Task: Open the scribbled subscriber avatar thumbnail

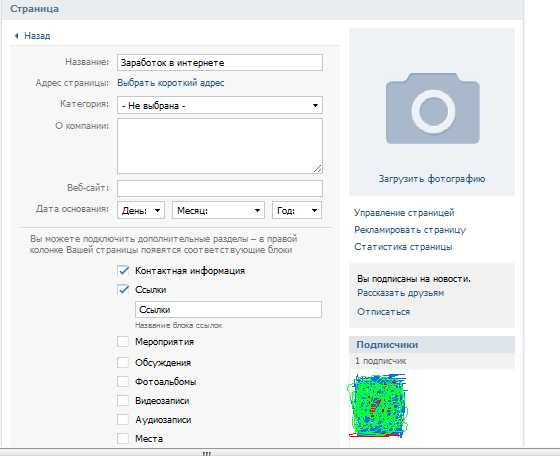Action: (x=378, y=406)
